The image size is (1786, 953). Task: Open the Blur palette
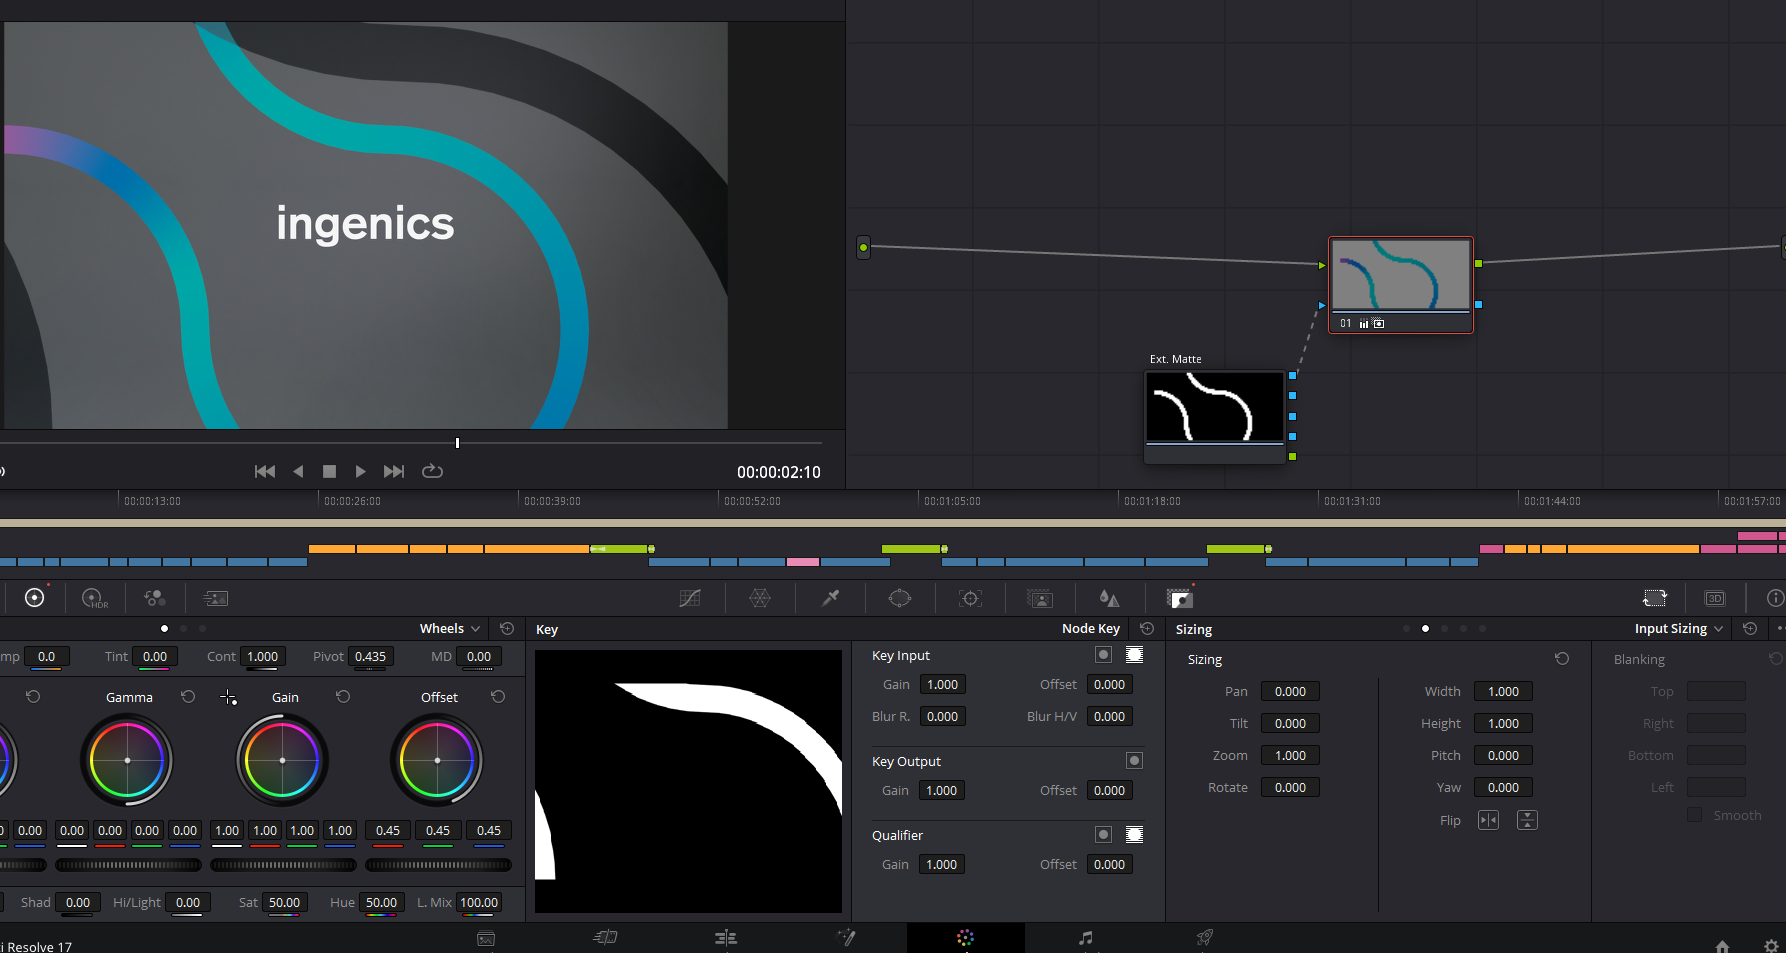[1109, 598]
